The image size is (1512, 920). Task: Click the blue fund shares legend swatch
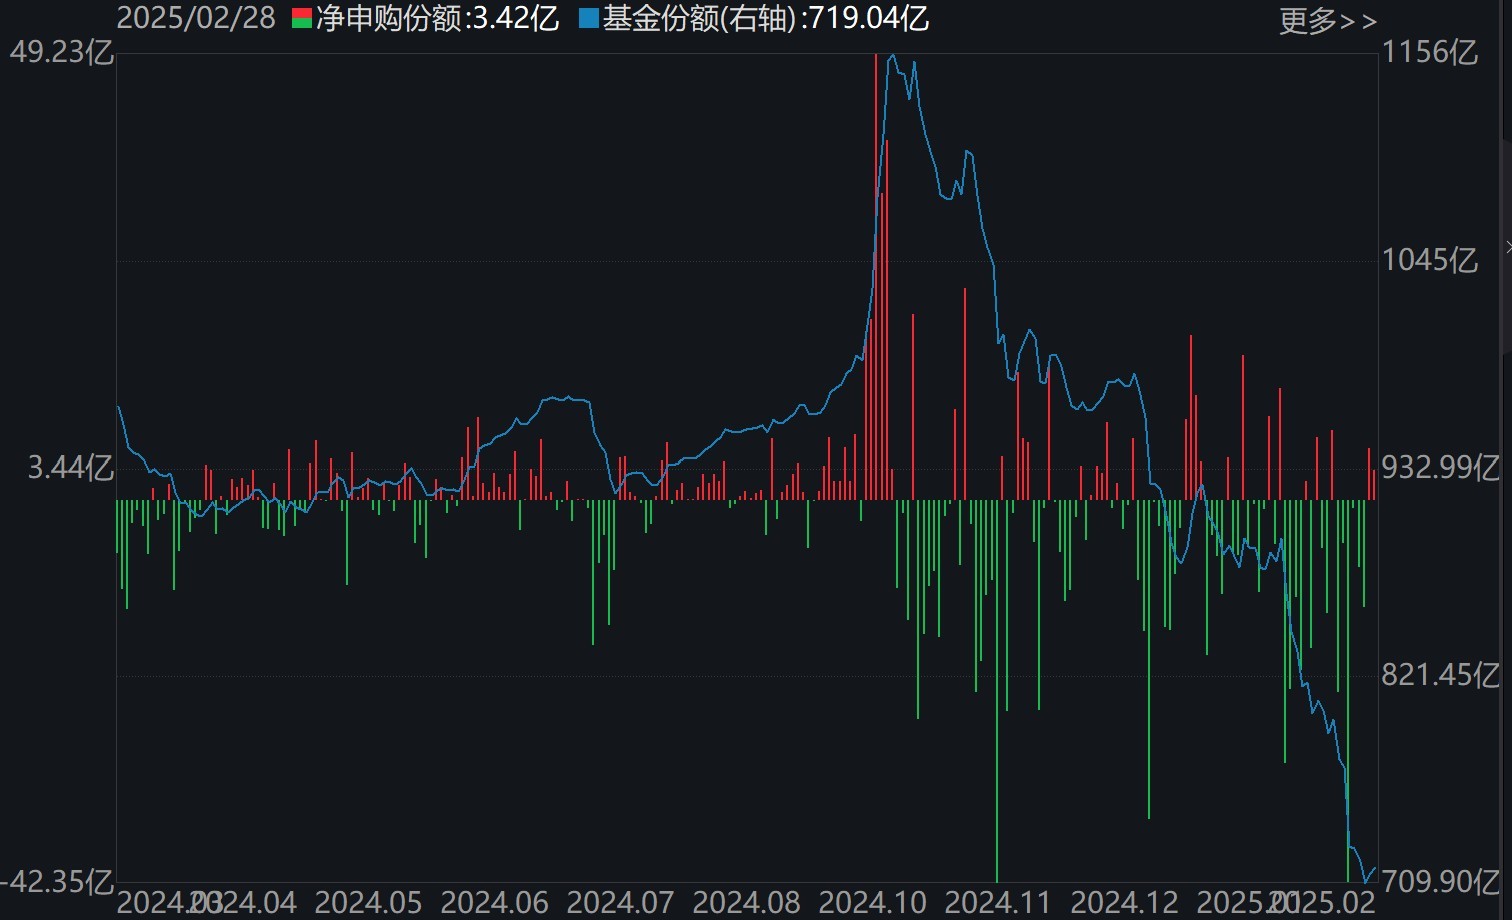(x=589, y=18)
